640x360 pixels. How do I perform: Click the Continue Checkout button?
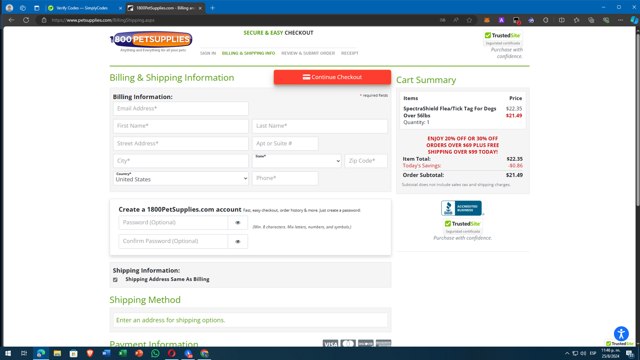coord(332,77)
